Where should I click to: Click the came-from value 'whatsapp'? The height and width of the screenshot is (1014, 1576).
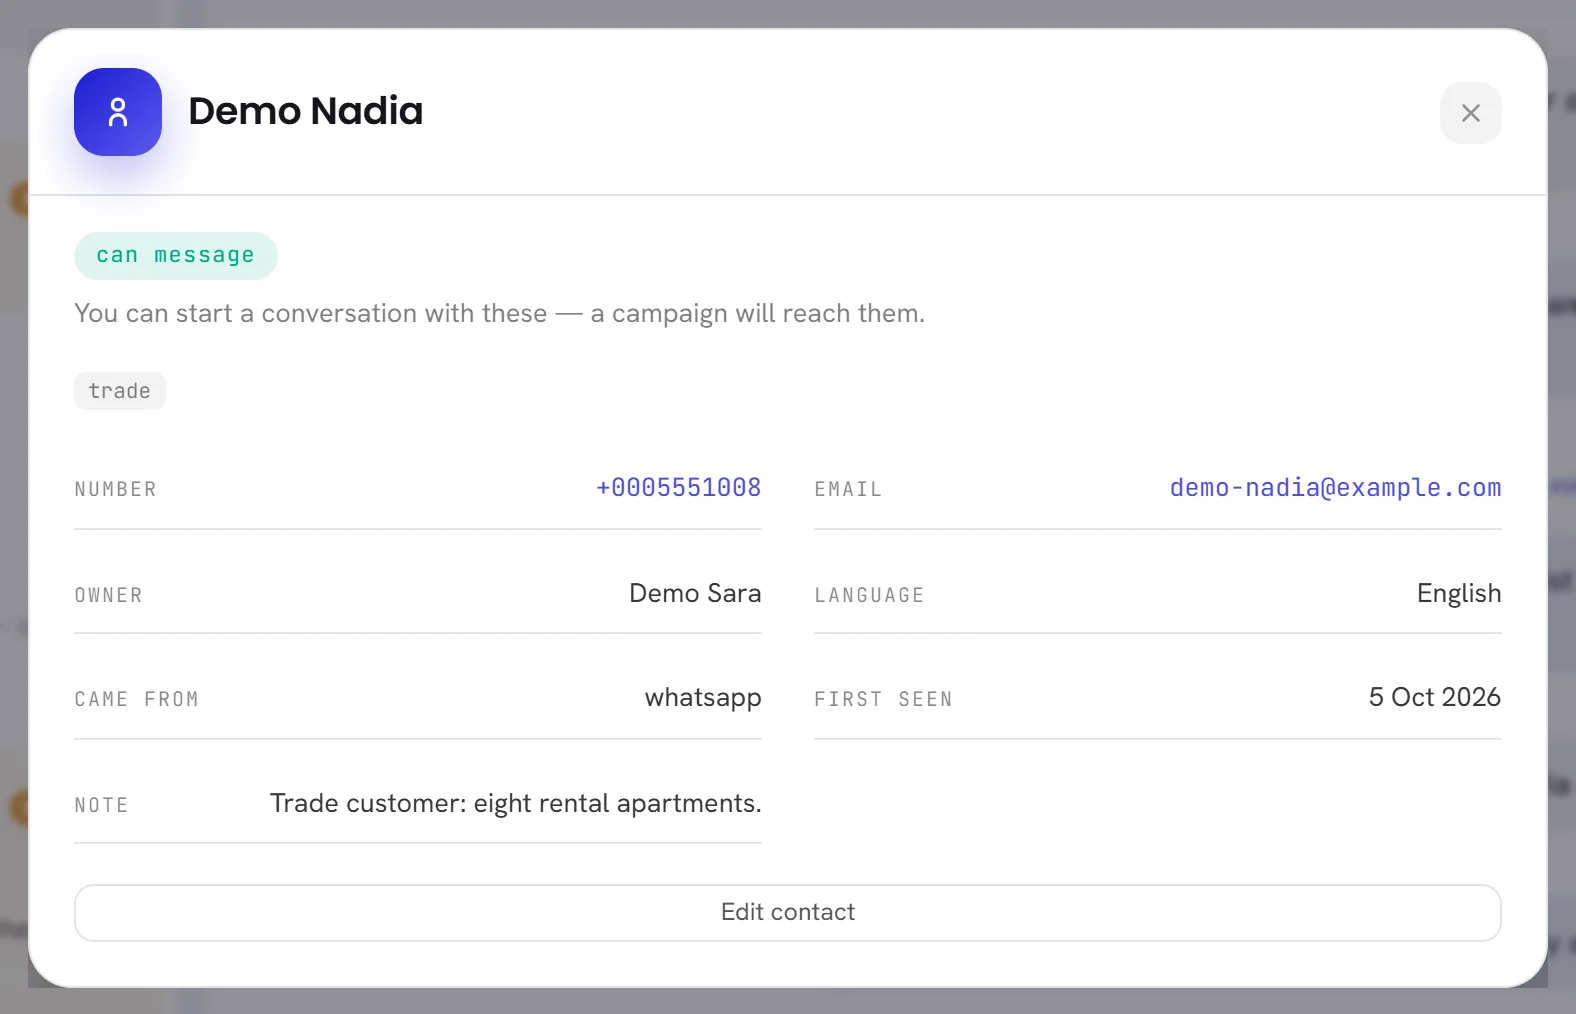click(x=703, y=697)
